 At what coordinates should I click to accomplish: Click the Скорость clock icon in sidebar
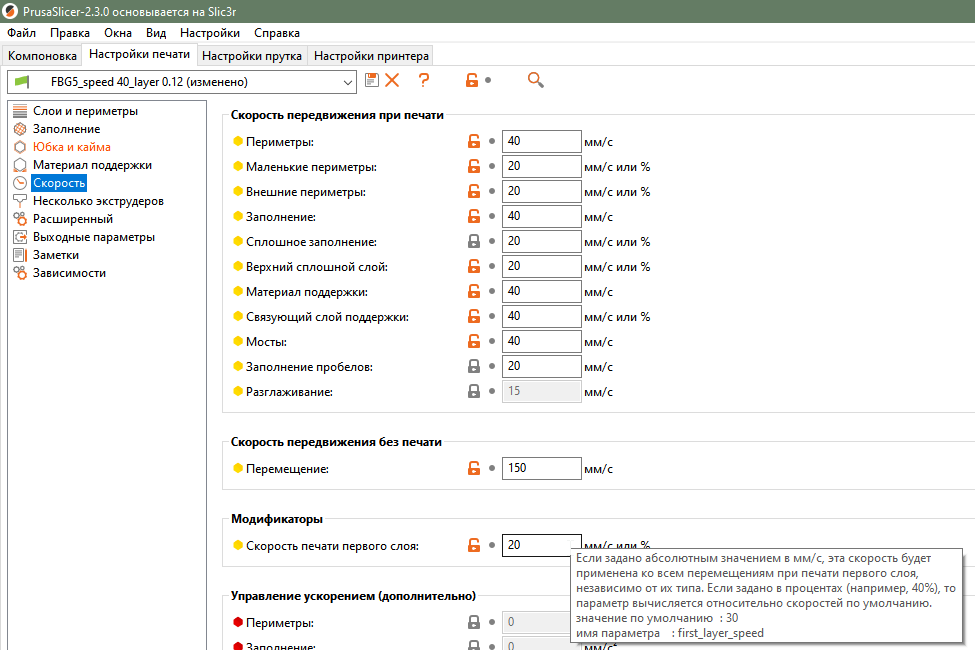pos(20,183)
